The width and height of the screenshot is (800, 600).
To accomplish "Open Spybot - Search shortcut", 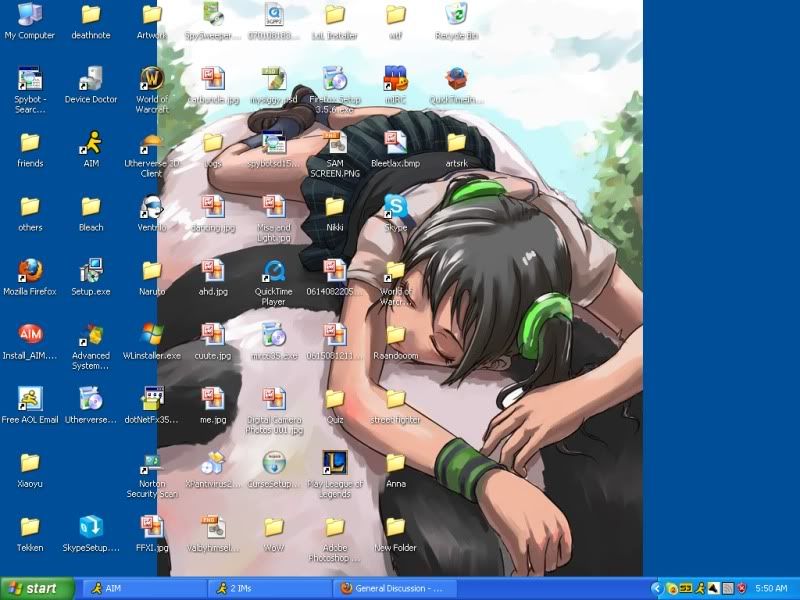I will pos(30,90).
